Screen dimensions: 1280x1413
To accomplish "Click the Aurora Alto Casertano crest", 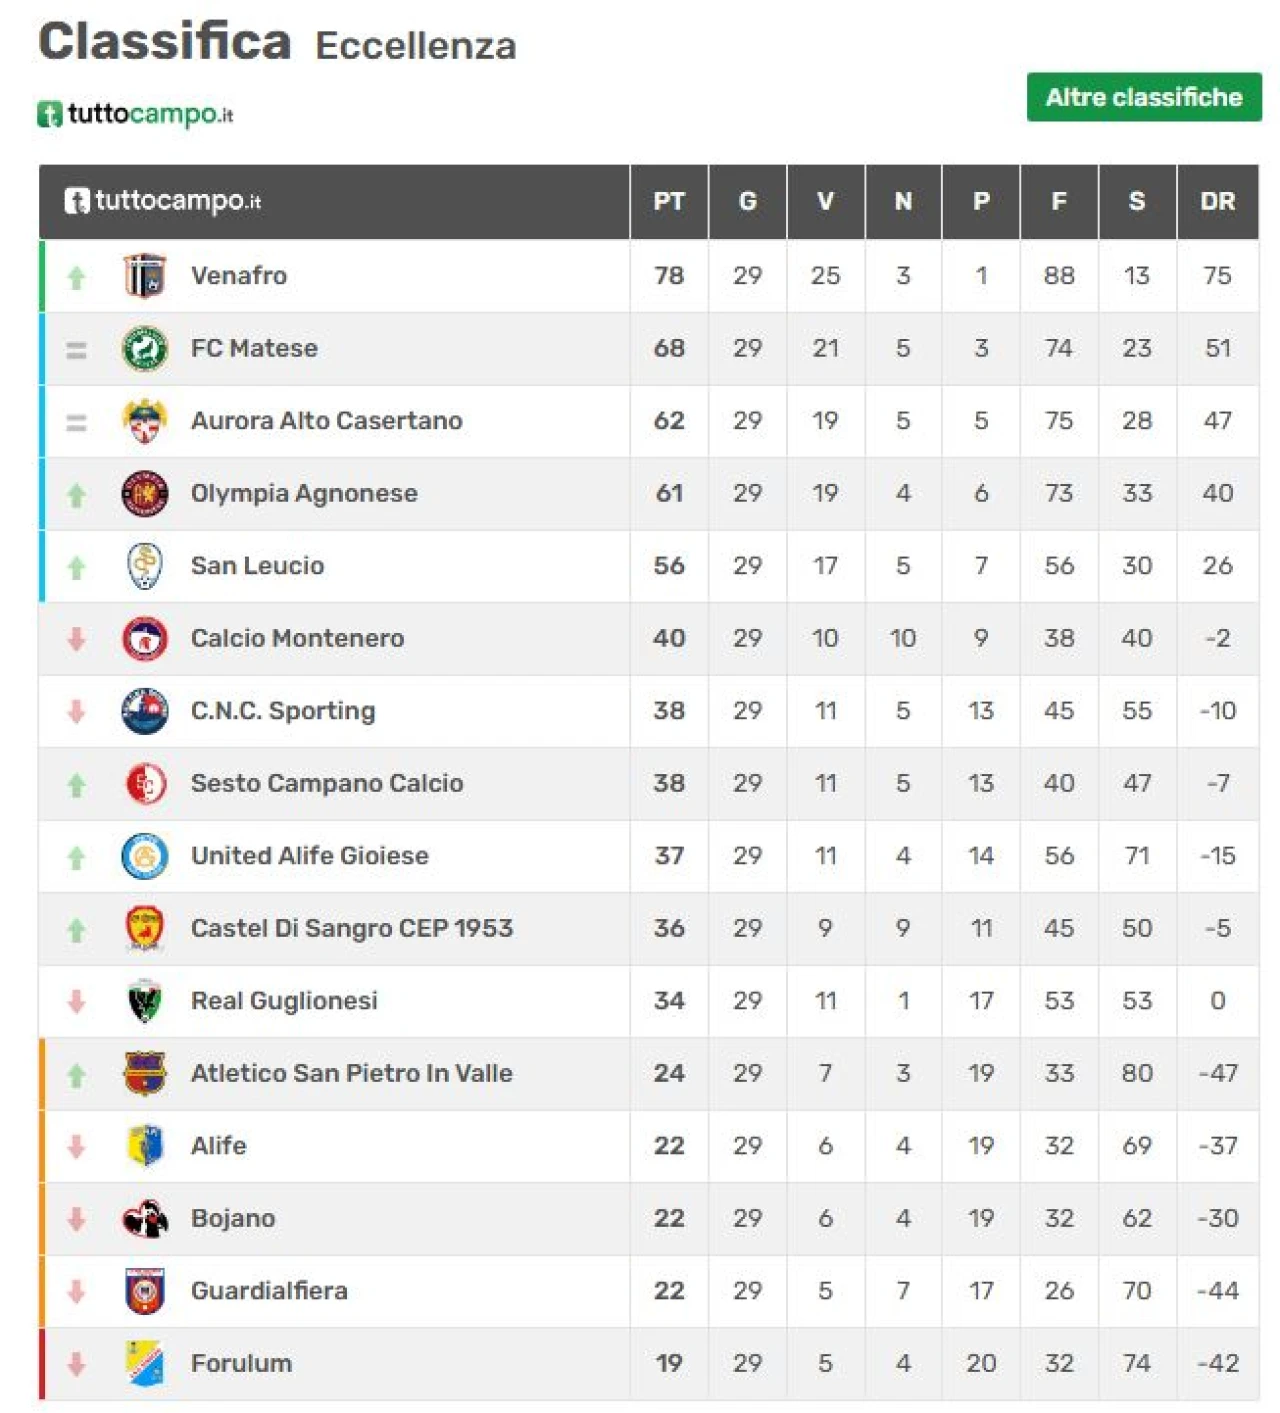I will point(145,421).
